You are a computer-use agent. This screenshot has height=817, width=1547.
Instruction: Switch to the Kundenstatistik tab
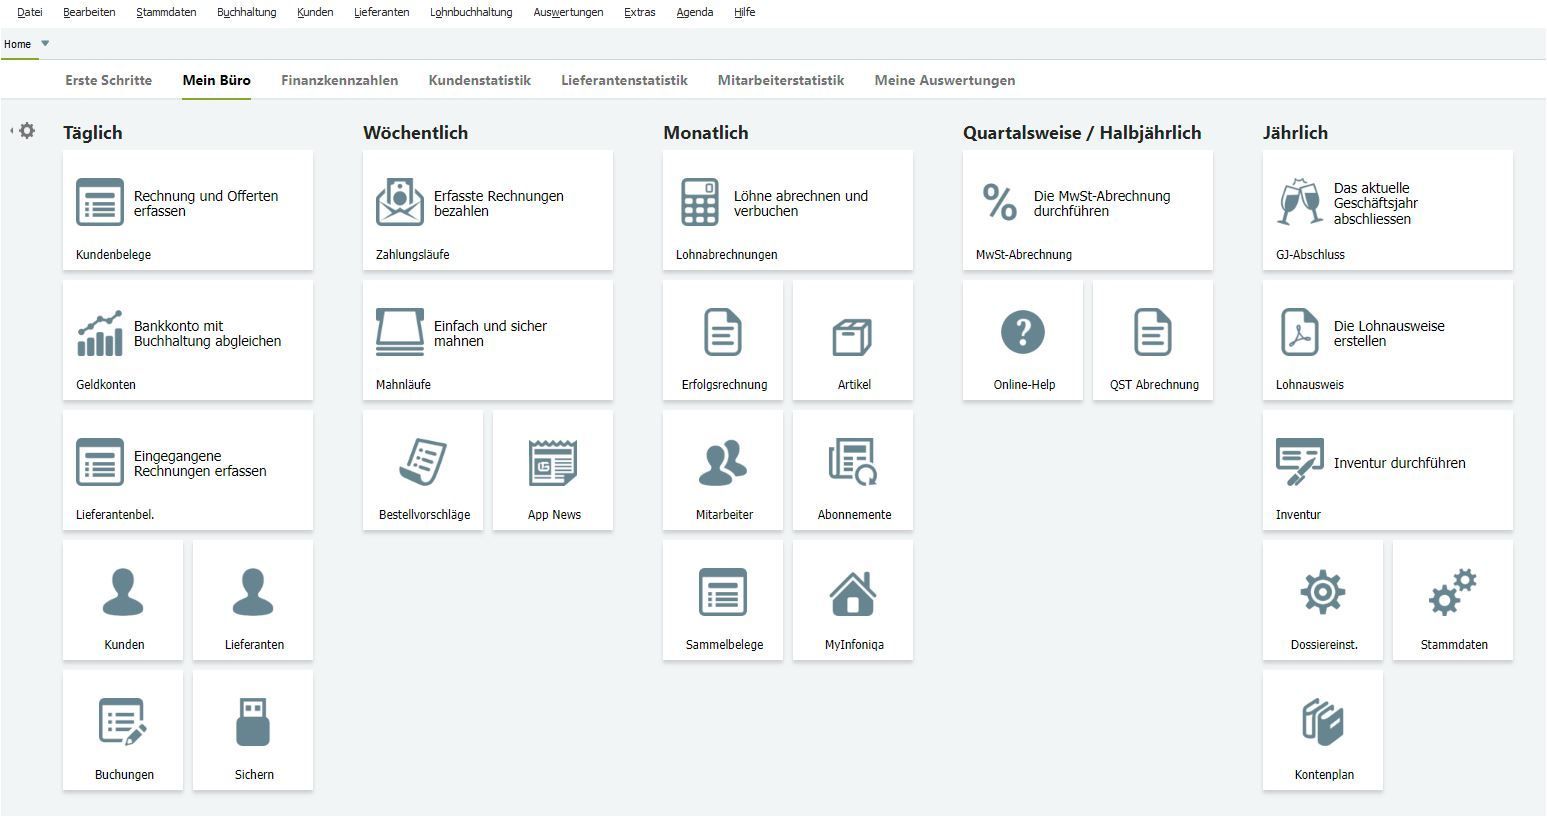479,80
